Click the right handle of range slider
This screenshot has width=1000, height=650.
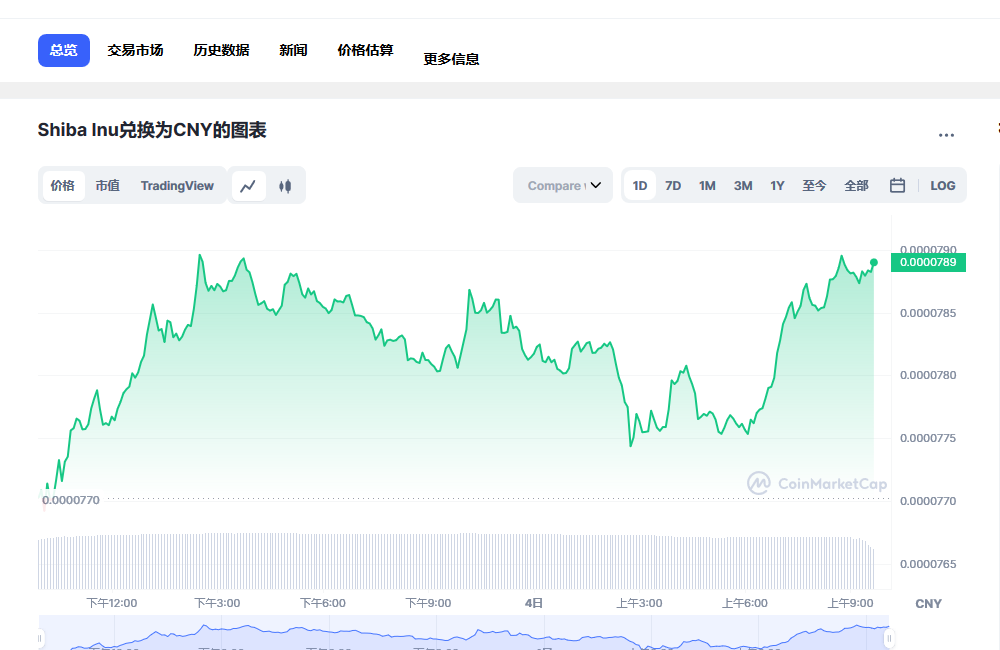pos(889,638)
